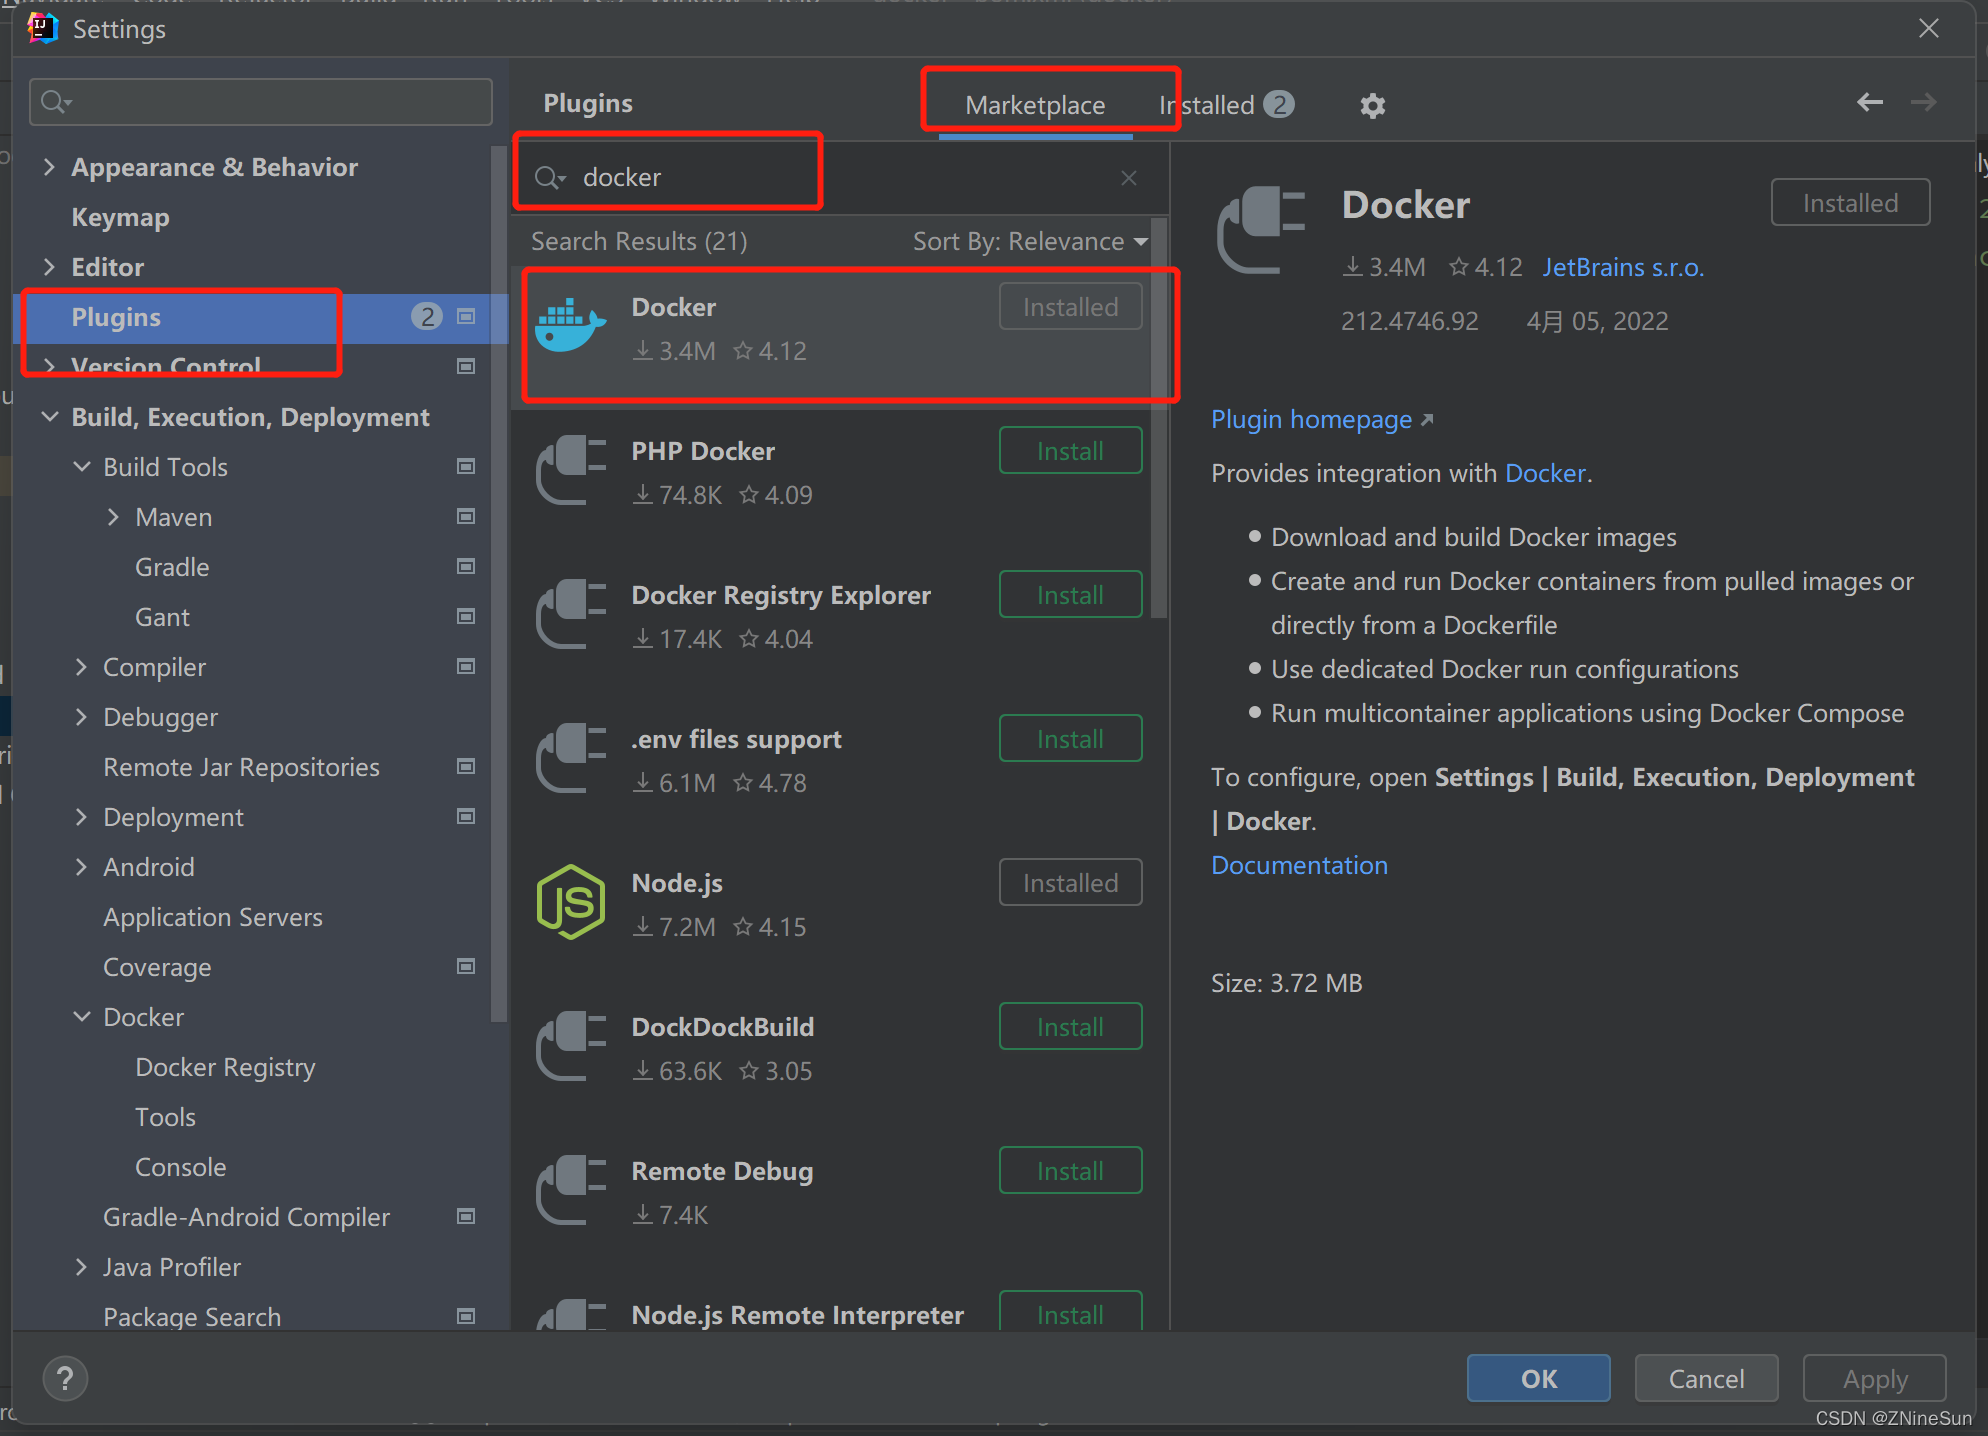Image resolution: width=1988 pixels, height=1436 pixels.
Task: Close the Settings dialog
Action: pos(1929,28)
